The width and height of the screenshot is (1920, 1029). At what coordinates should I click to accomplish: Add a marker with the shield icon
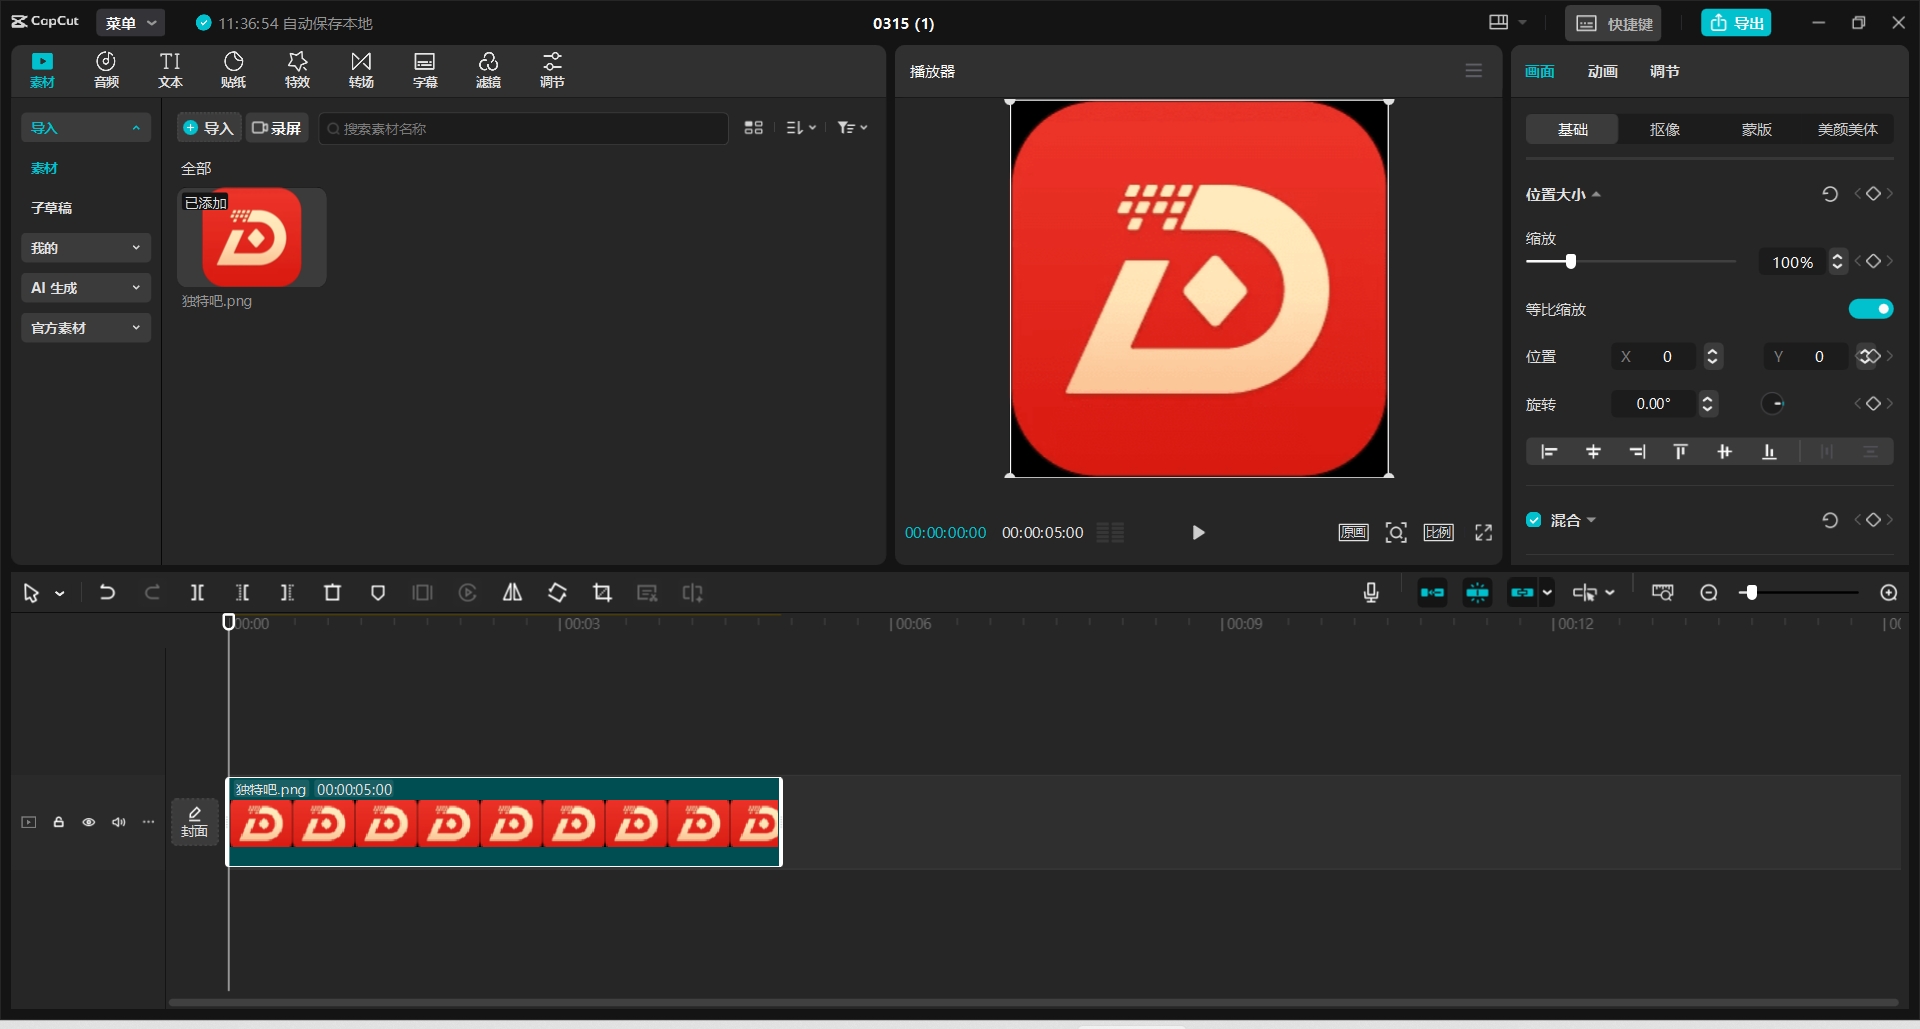point(377,593)
